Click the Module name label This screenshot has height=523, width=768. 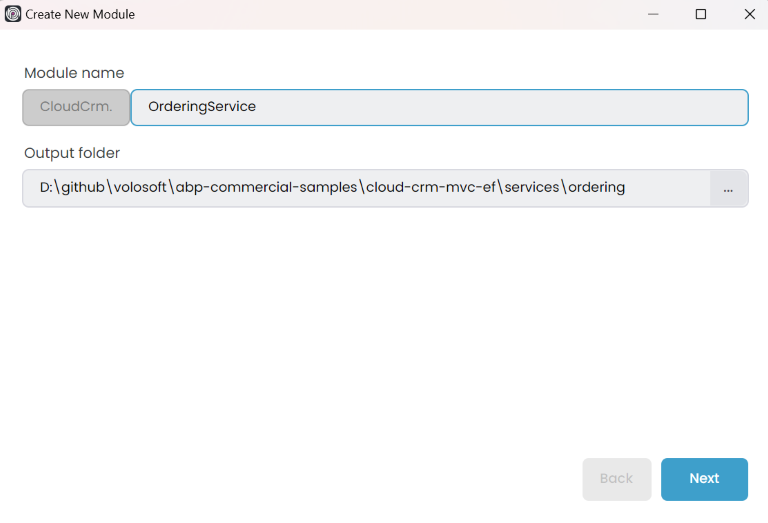pyautogui.click(x=74, y=73)
